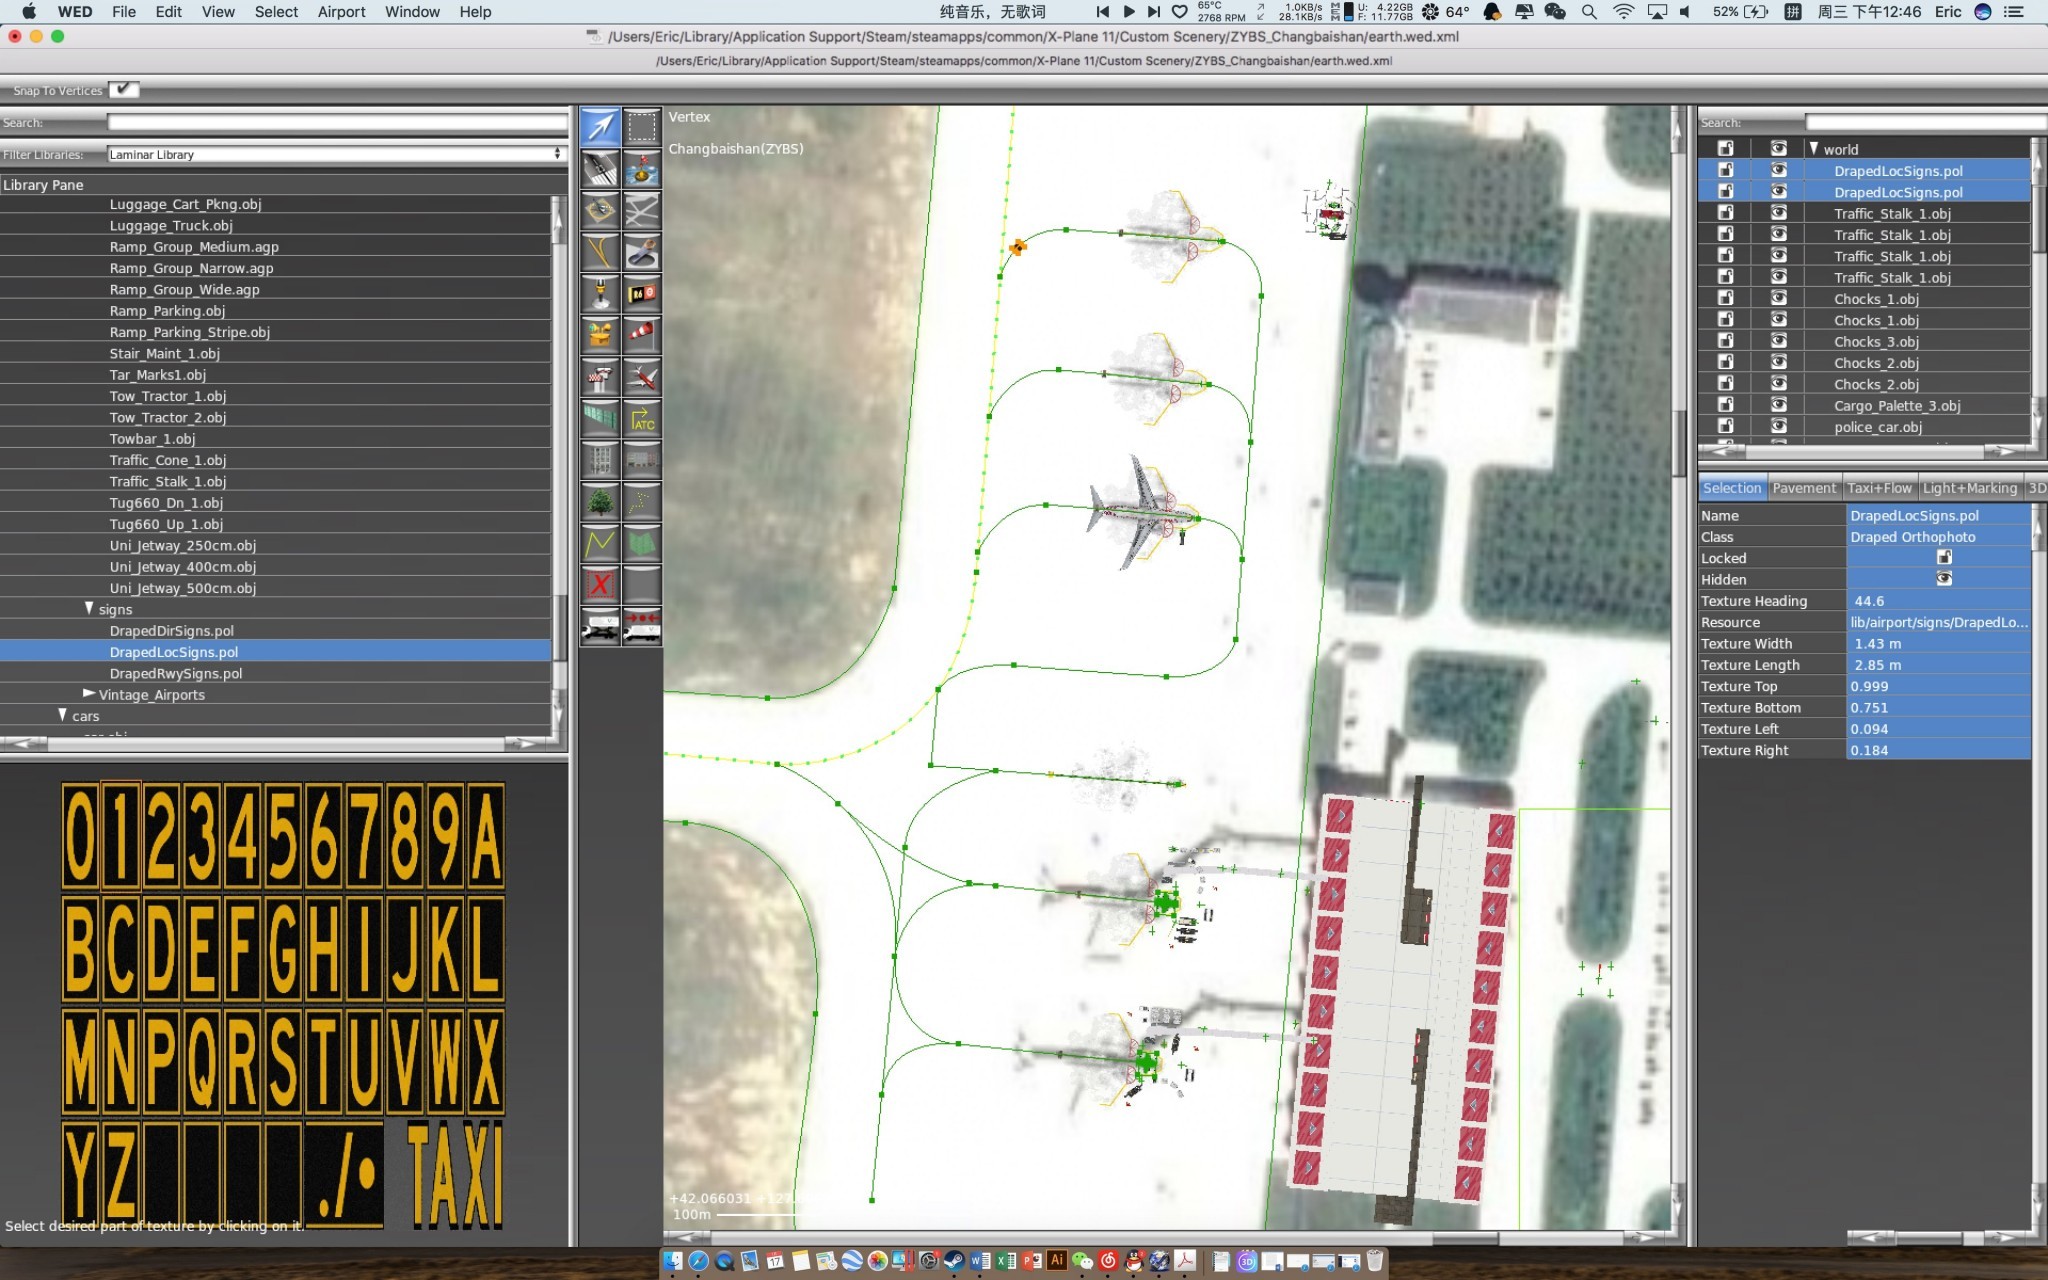Click the Wi-Fi icon in menu bar
This screenshot has height=1280, width=2048.
(x=1624, y=12)
